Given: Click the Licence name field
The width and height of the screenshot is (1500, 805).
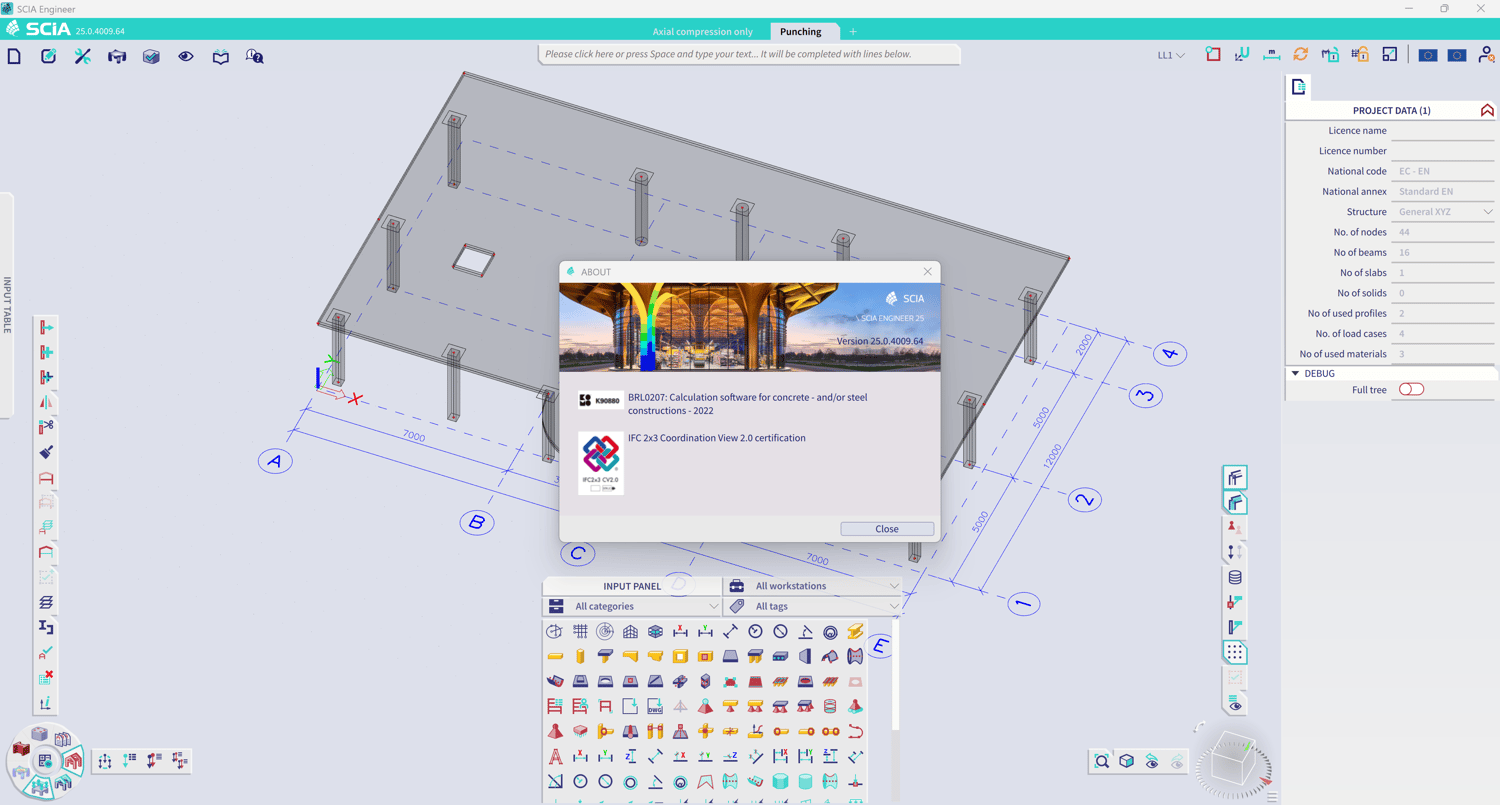Looking at the screenshot, I should 1444,130.
